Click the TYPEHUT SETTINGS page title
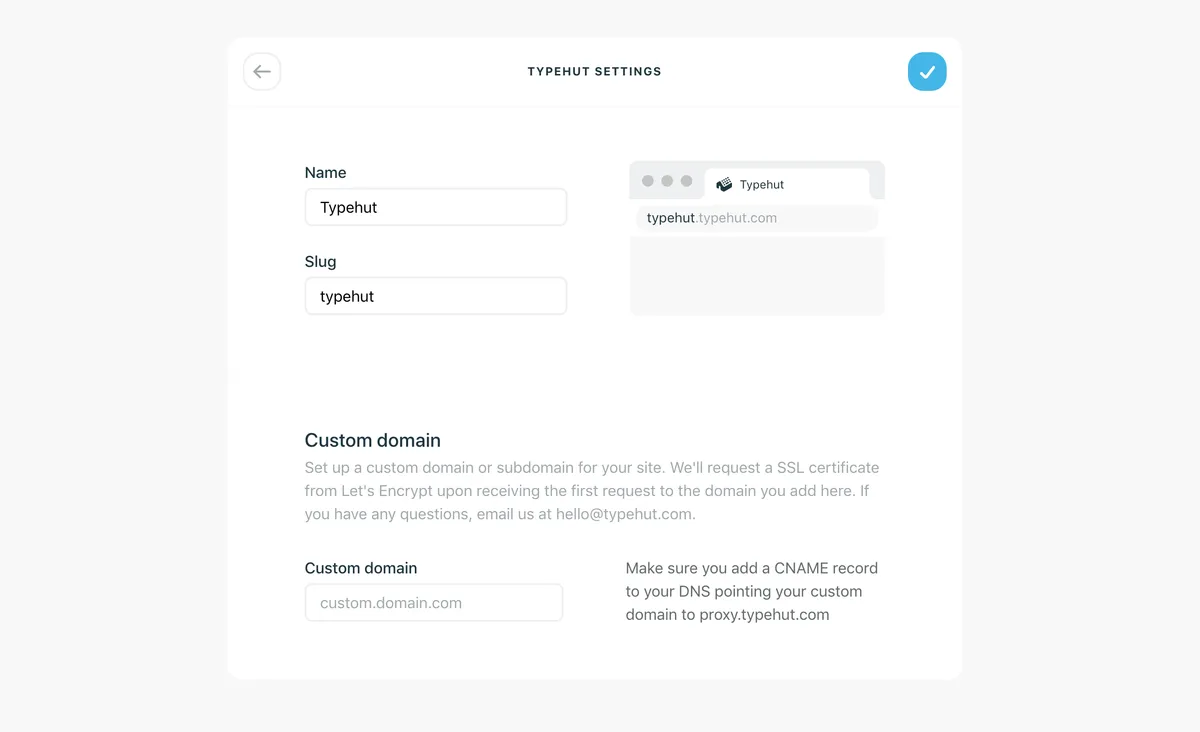 point(594,72)
